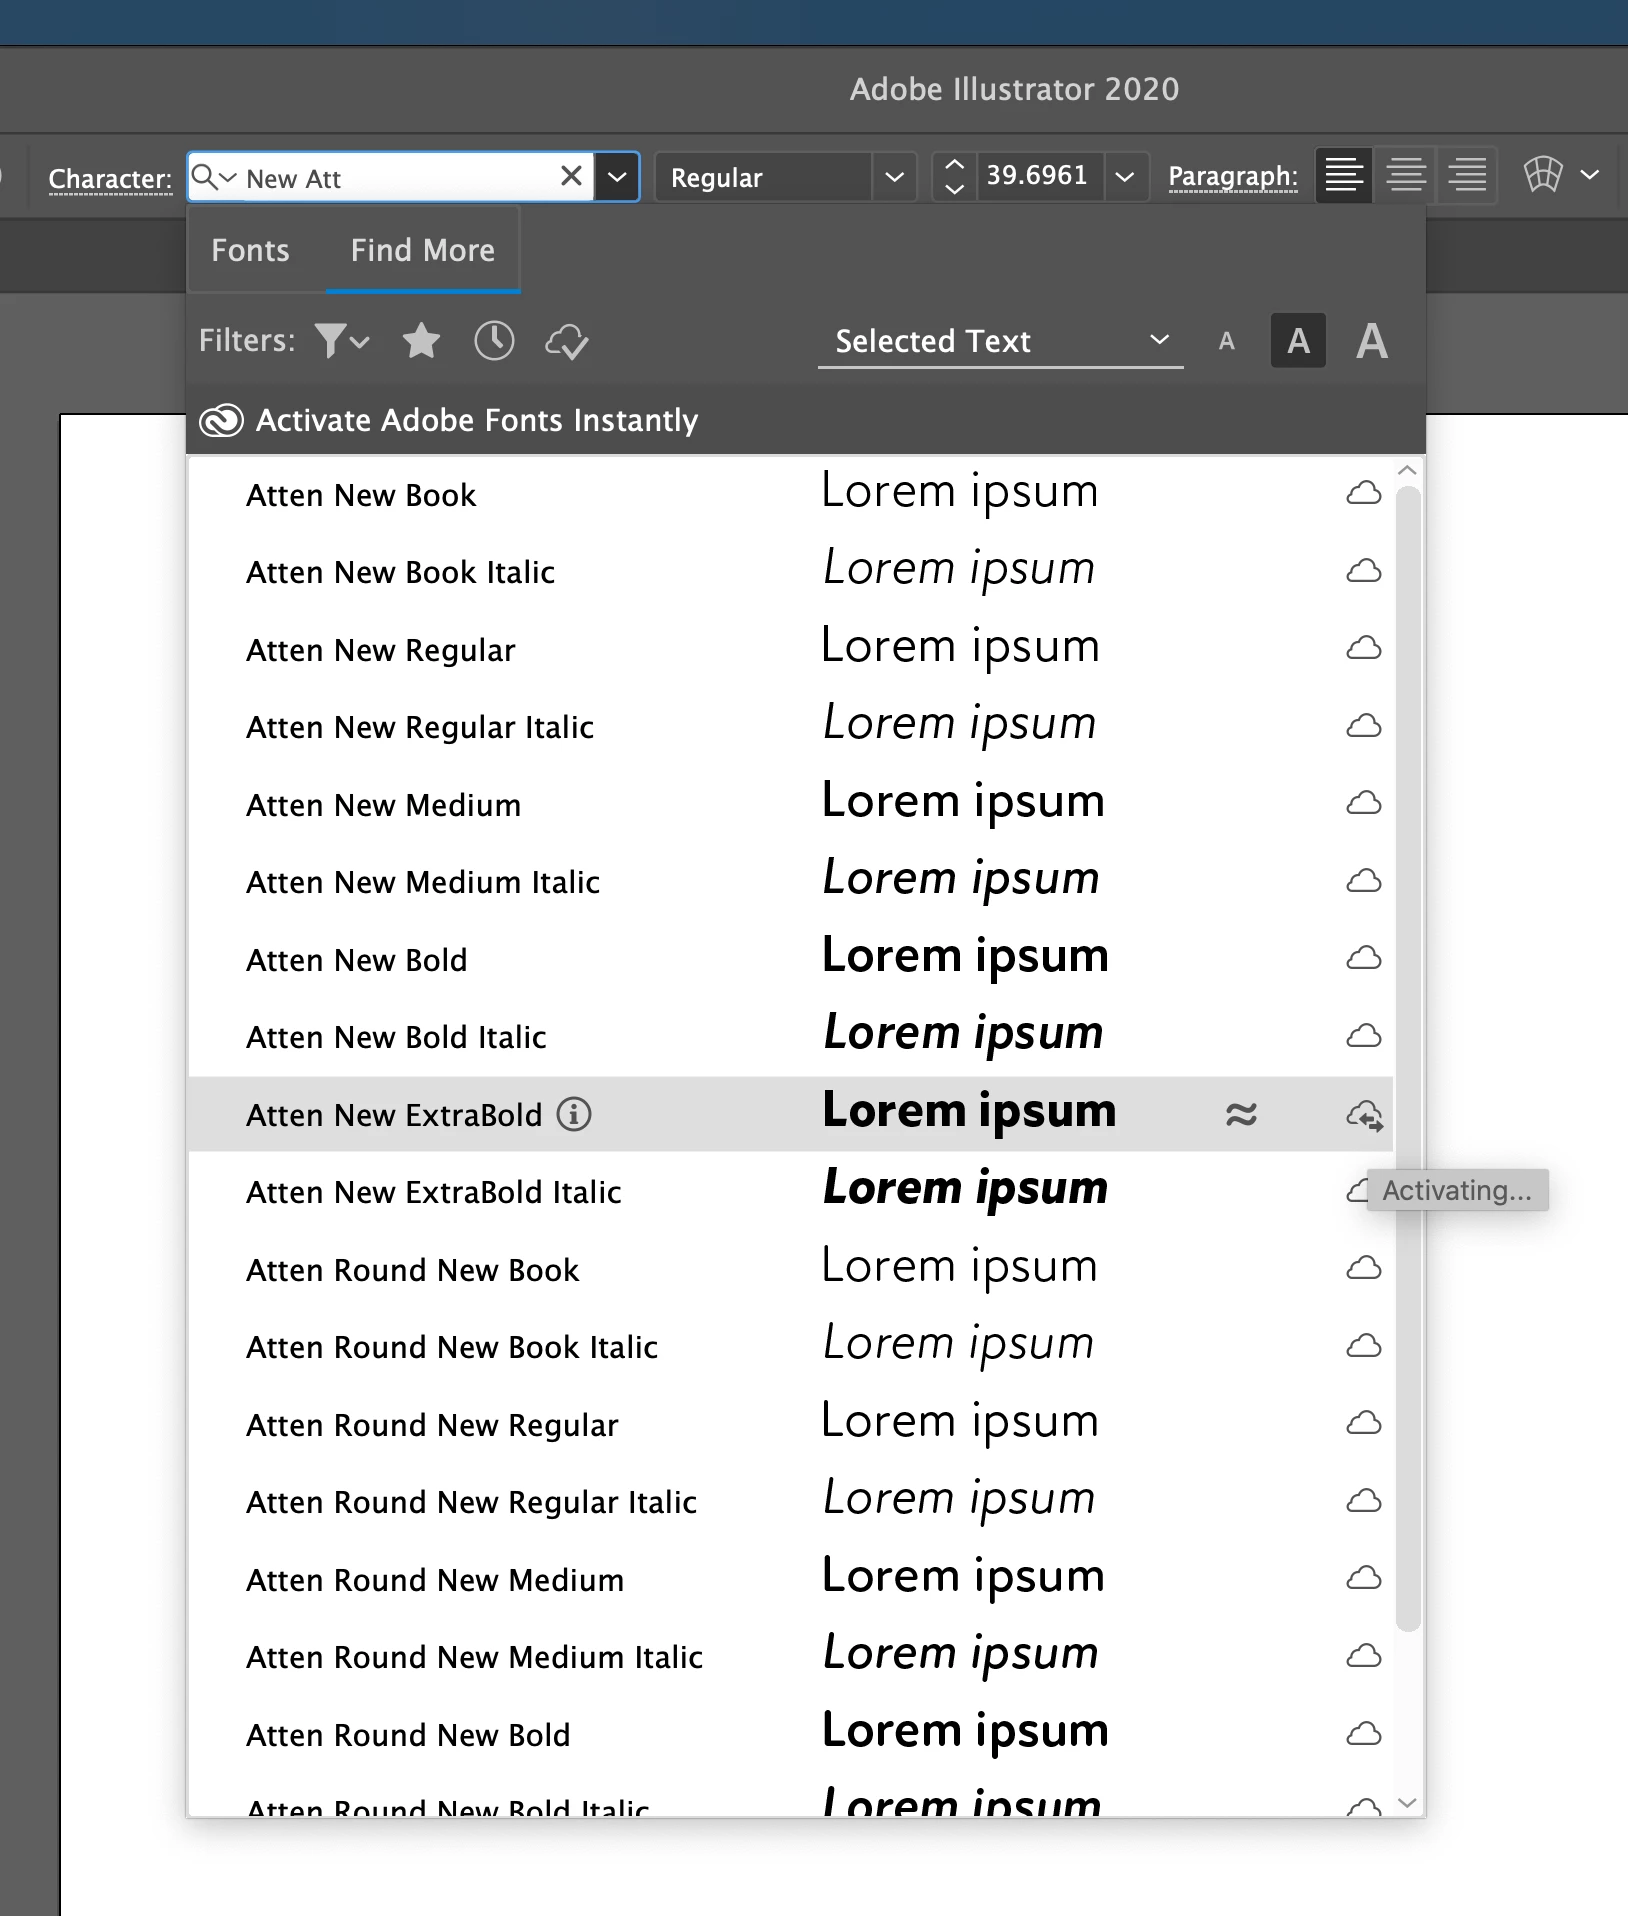Activate Atten Round New Medium Italic cloud icon
This screenshot has width=1628, height=1916.
(1364, 1656)
